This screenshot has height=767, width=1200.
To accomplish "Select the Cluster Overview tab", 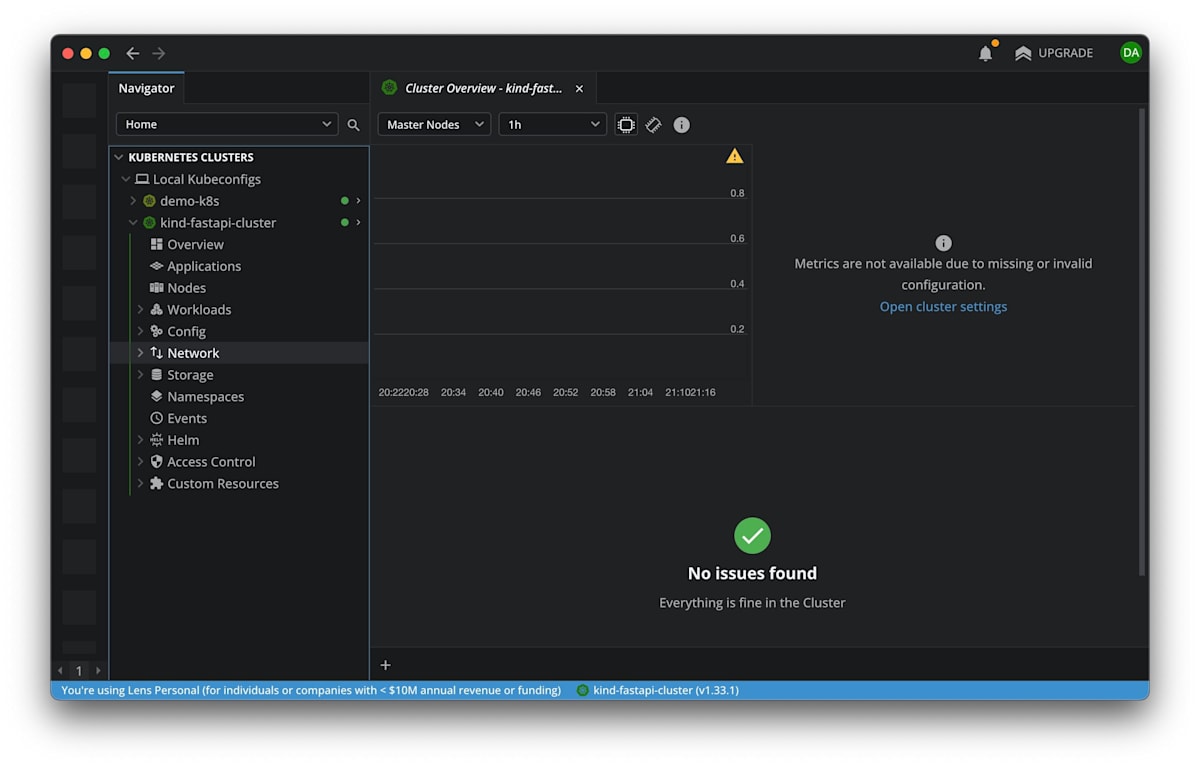I will point(483,88).
